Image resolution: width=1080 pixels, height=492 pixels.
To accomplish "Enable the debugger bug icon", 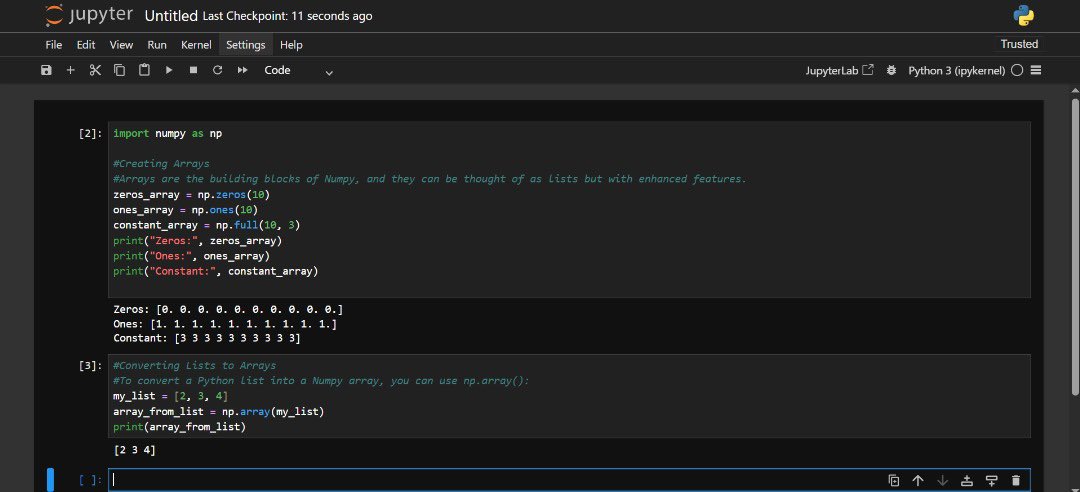I will (x=891, y=70).
